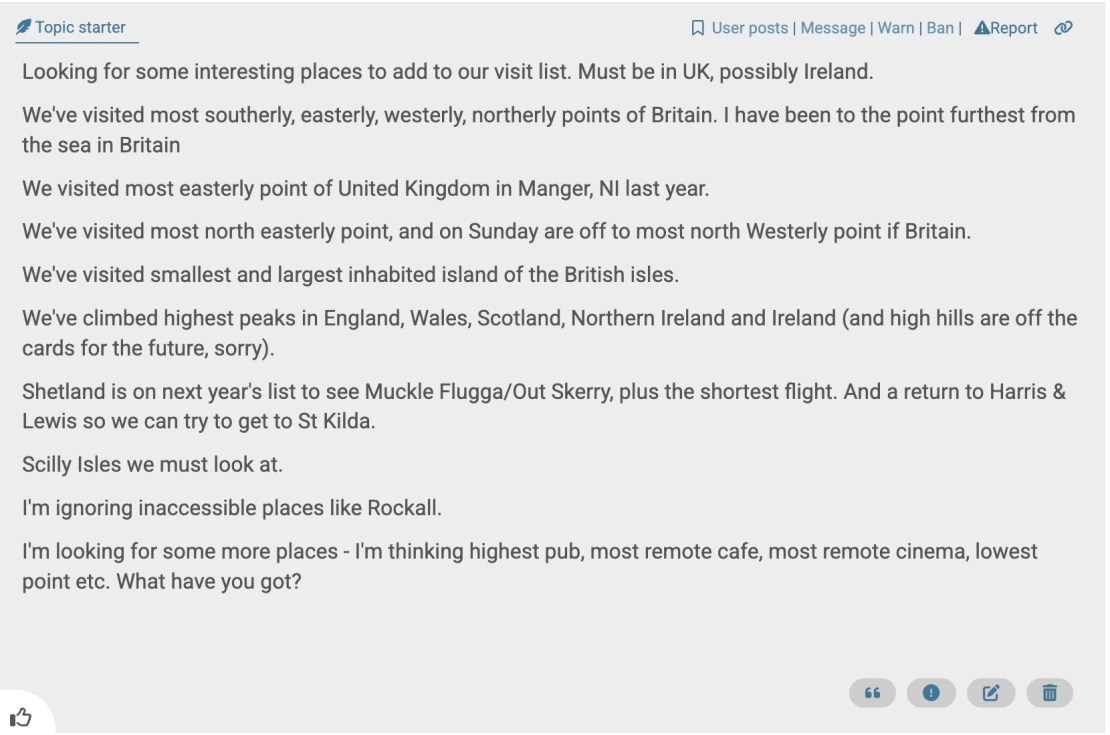This screenshot has width=1110, height=735.
Task: Click the Warn moderation link
Action: [x=895, y=28]
